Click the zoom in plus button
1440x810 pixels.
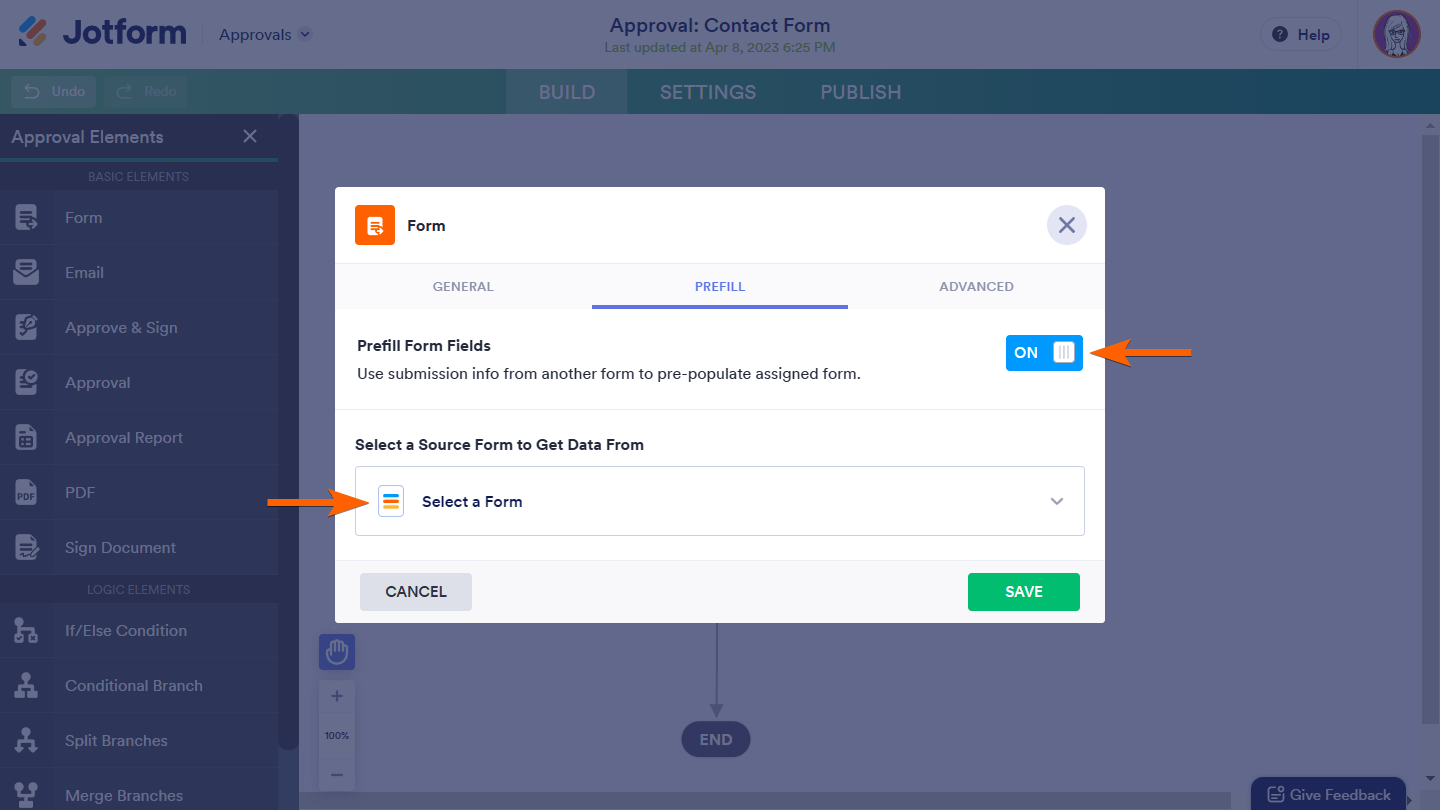[x=337, y=696]
